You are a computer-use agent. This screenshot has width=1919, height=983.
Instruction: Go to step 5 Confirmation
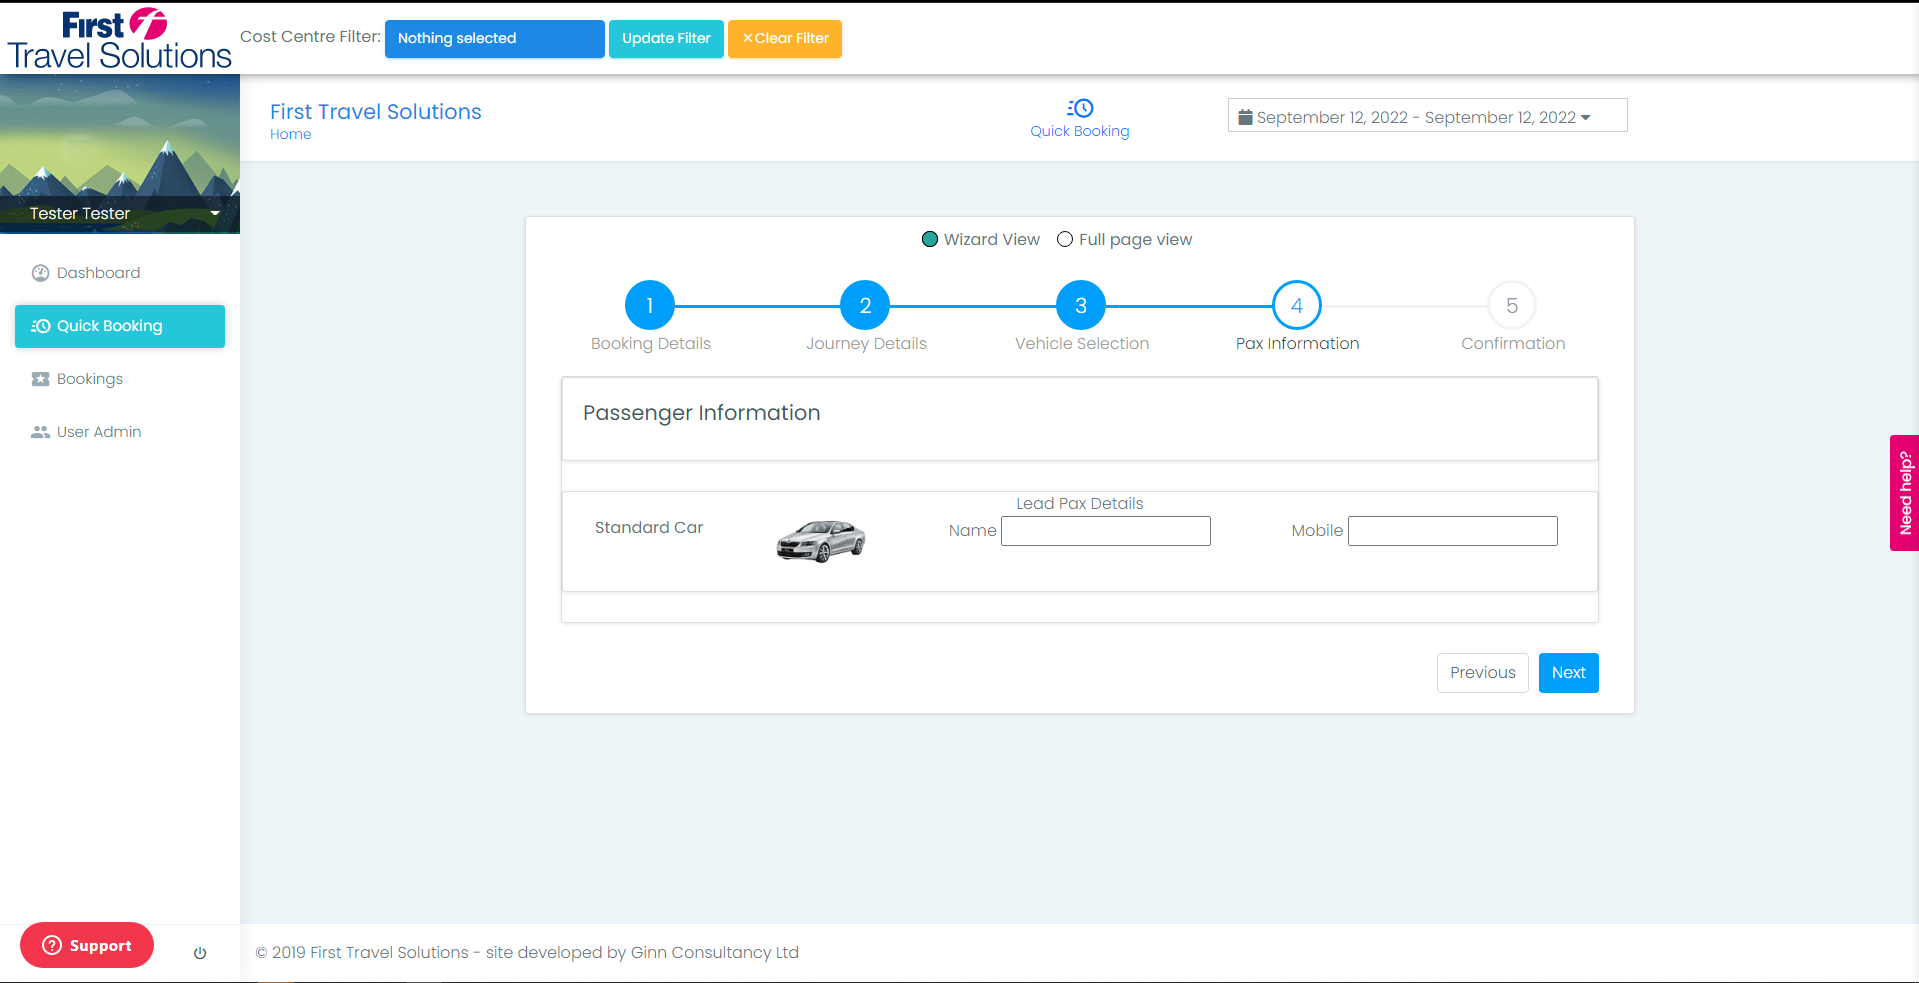[1512, 305]
